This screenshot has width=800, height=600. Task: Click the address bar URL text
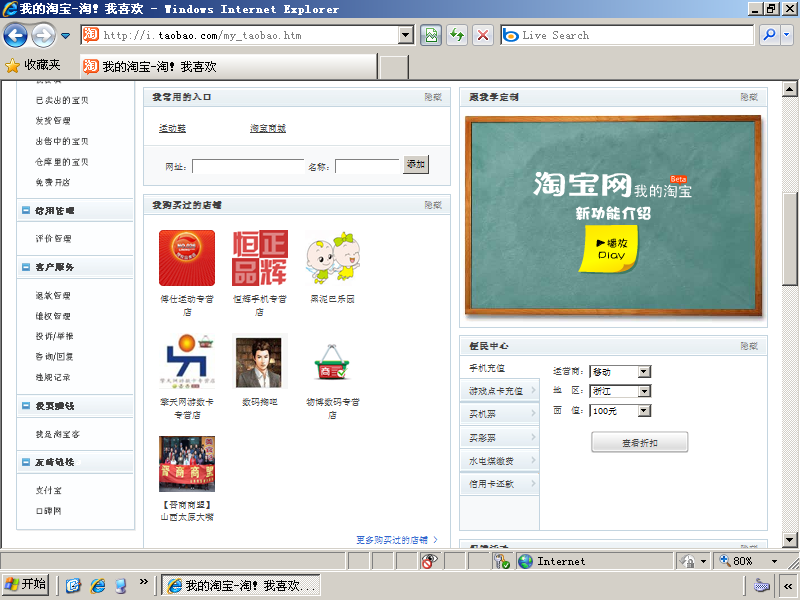click(202, 35)
